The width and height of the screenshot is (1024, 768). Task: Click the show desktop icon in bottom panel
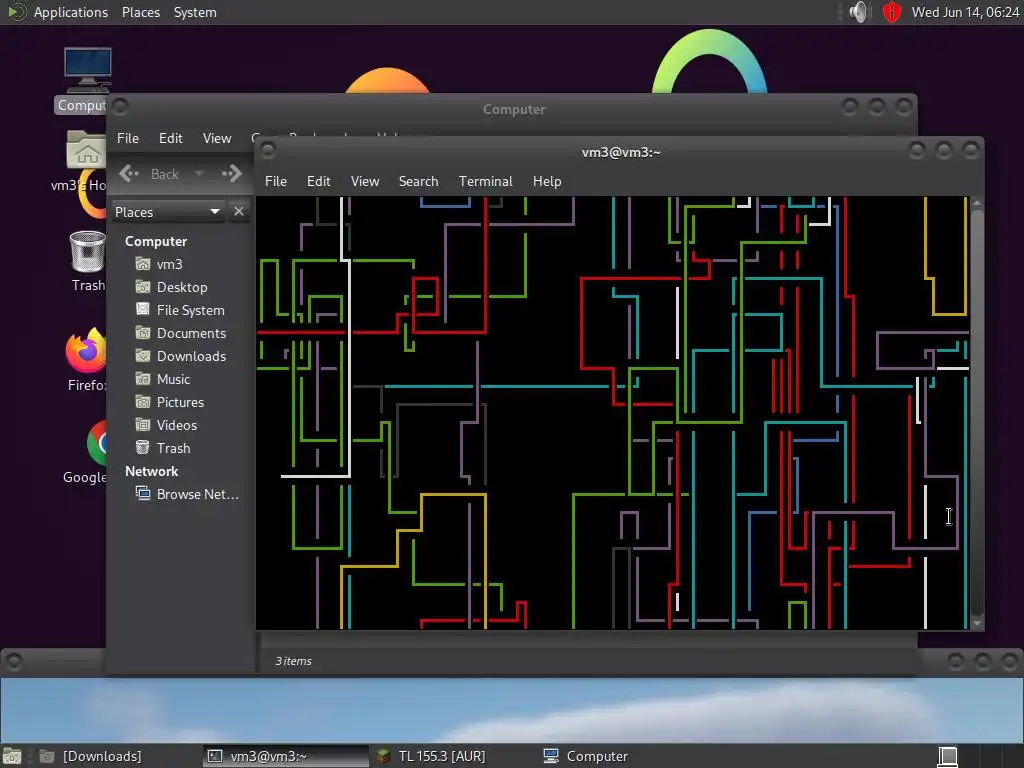(x=12, y=756)
